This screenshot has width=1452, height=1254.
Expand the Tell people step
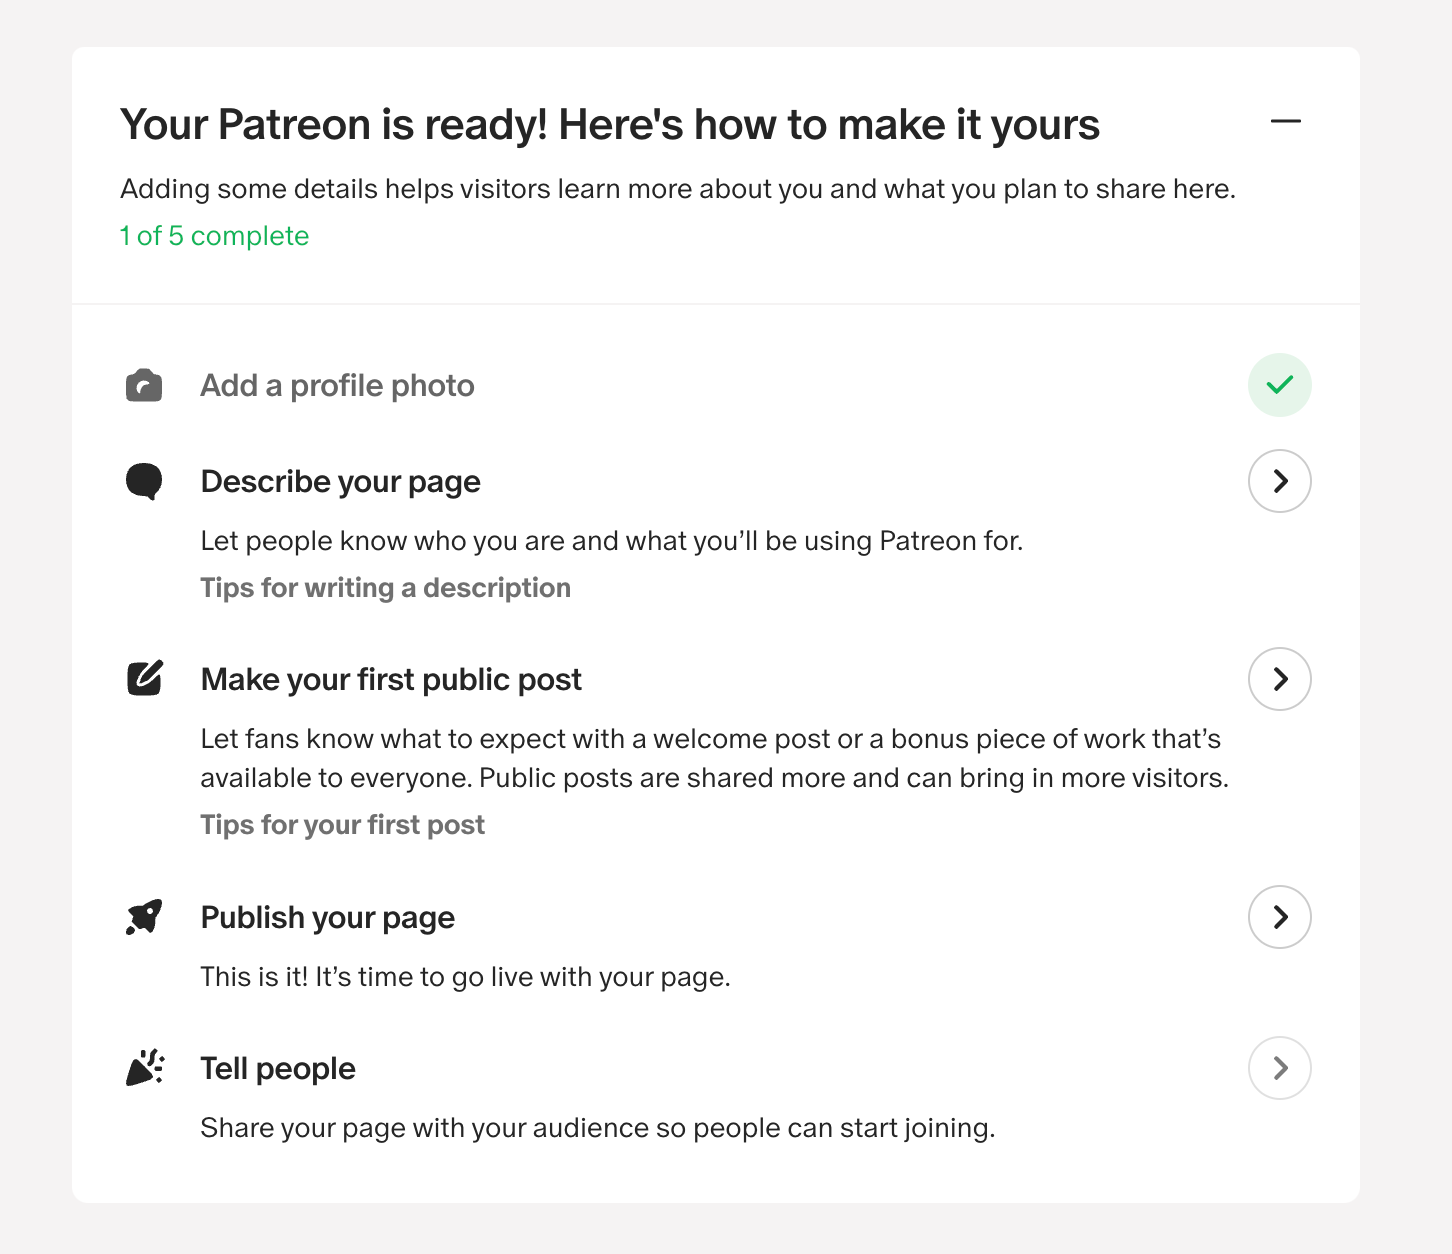pos(1280,1068)
